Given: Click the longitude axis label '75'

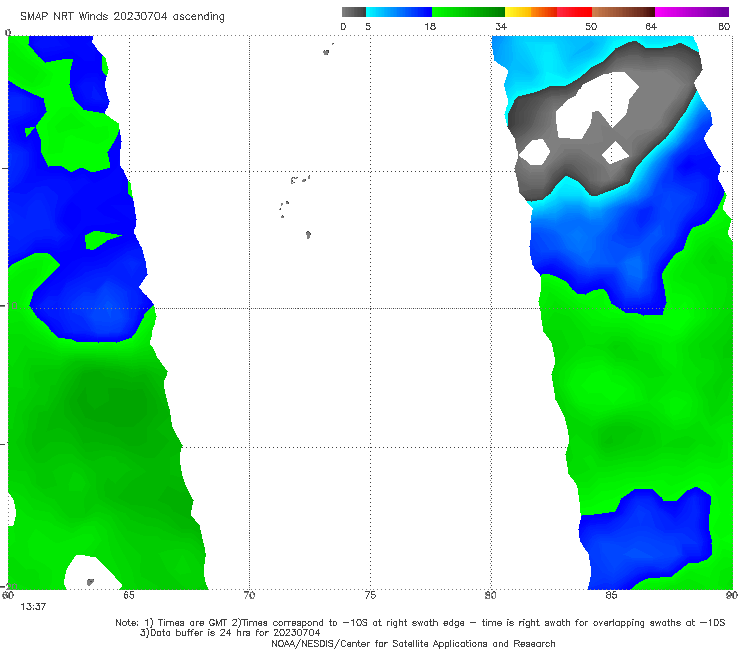Looking at the screenshot, I should [x=370, y=595].
